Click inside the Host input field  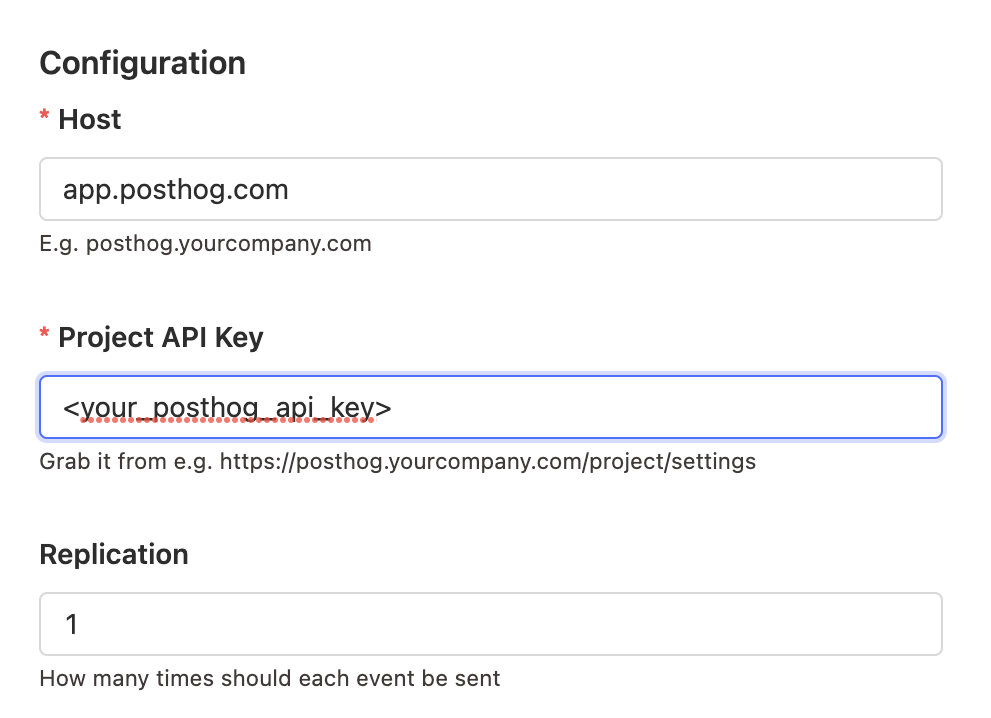490,188
